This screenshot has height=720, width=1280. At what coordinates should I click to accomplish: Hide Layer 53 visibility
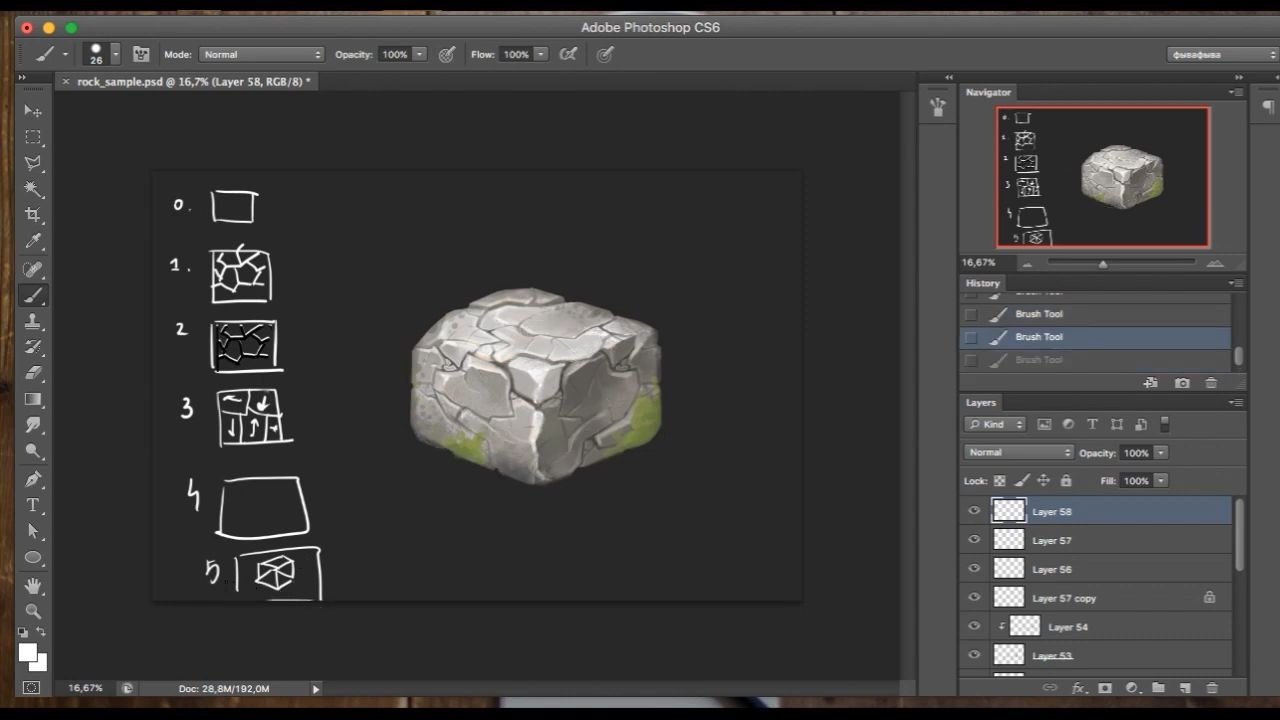point(974,655)
